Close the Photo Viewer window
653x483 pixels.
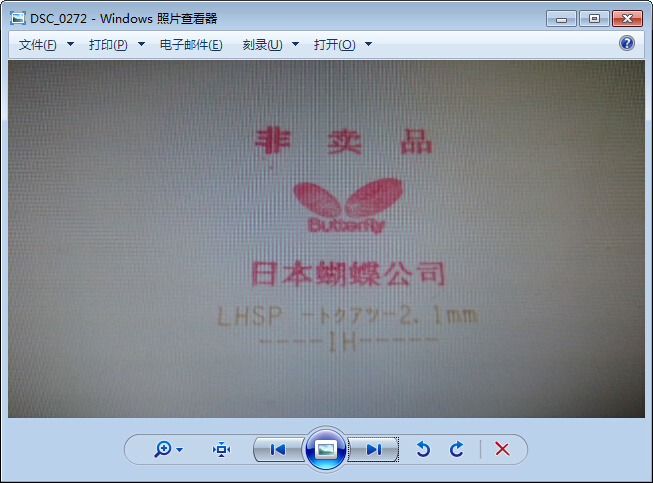[x=628, y=18]
